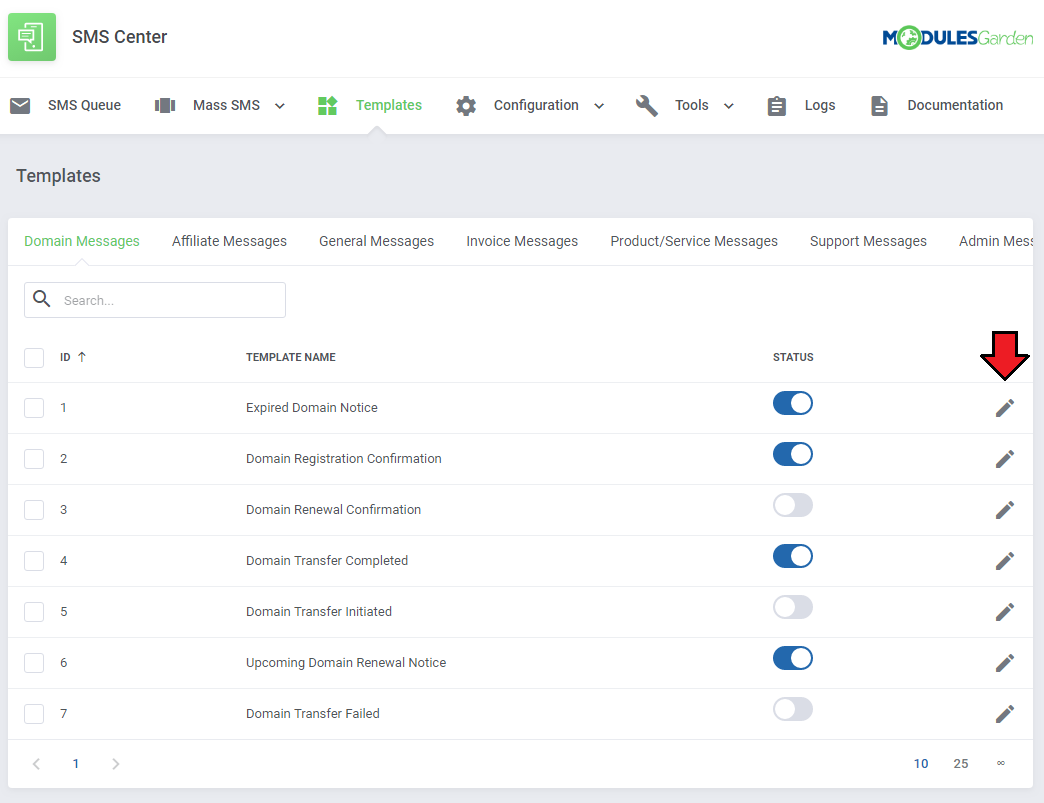Check the checkbox for row 6
The image size is (1044, 803).
(x=34, y=663)
